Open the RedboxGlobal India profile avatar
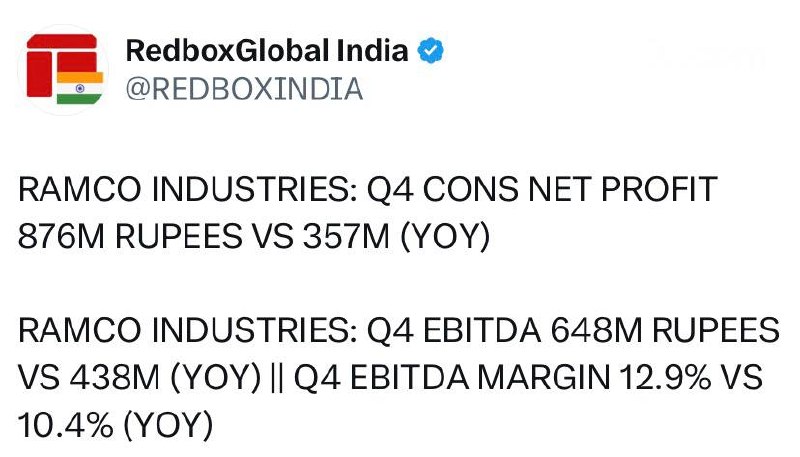 (63, 70)
